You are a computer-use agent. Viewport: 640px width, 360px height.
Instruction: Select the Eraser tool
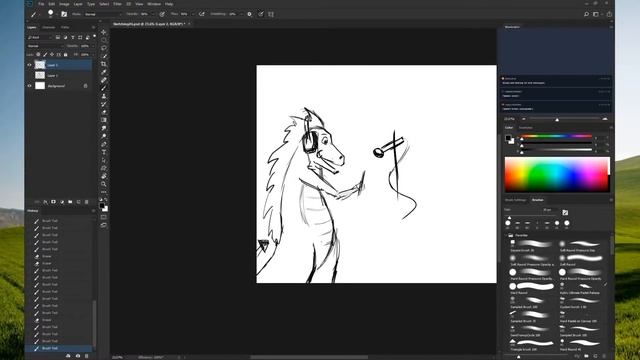(104, 112)
